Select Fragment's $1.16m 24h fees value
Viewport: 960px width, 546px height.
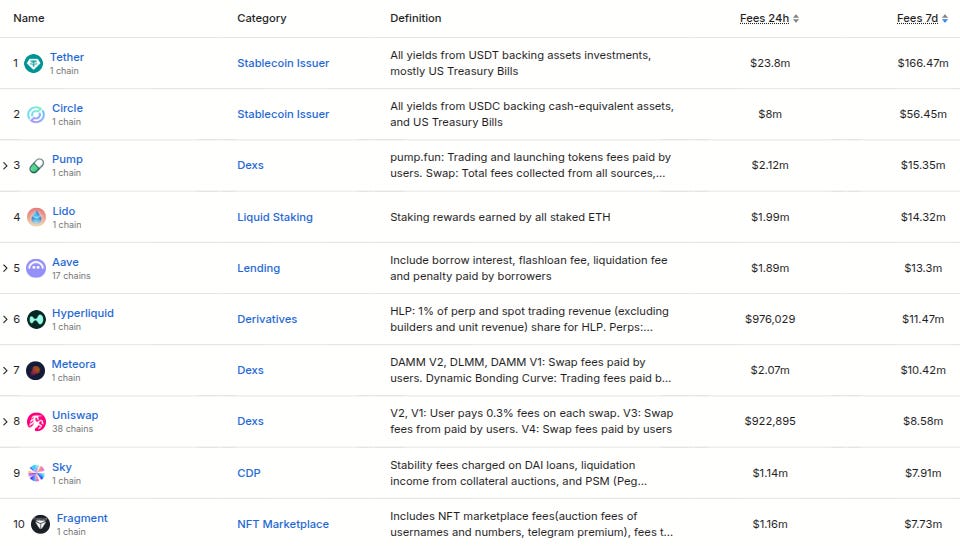click(x=770, y=524)
